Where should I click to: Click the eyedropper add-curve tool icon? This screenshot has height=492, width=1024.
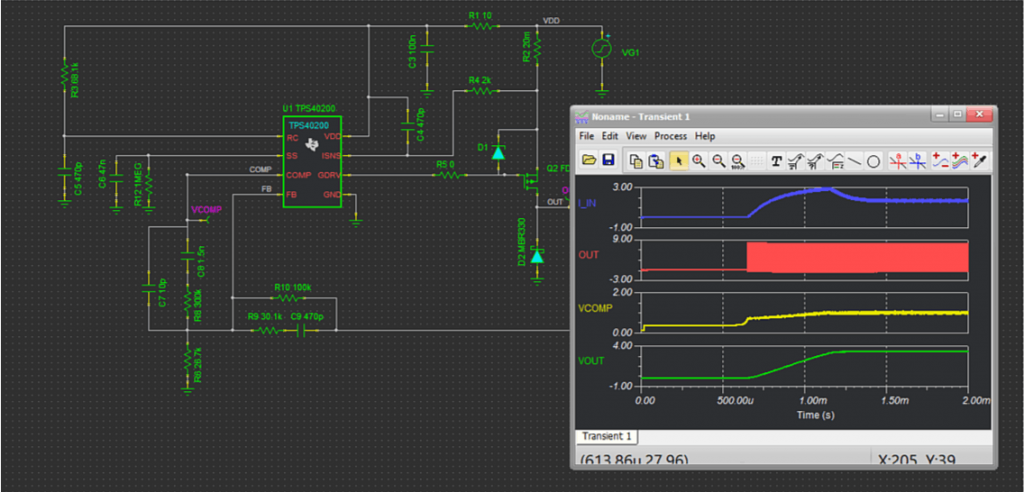979,160
